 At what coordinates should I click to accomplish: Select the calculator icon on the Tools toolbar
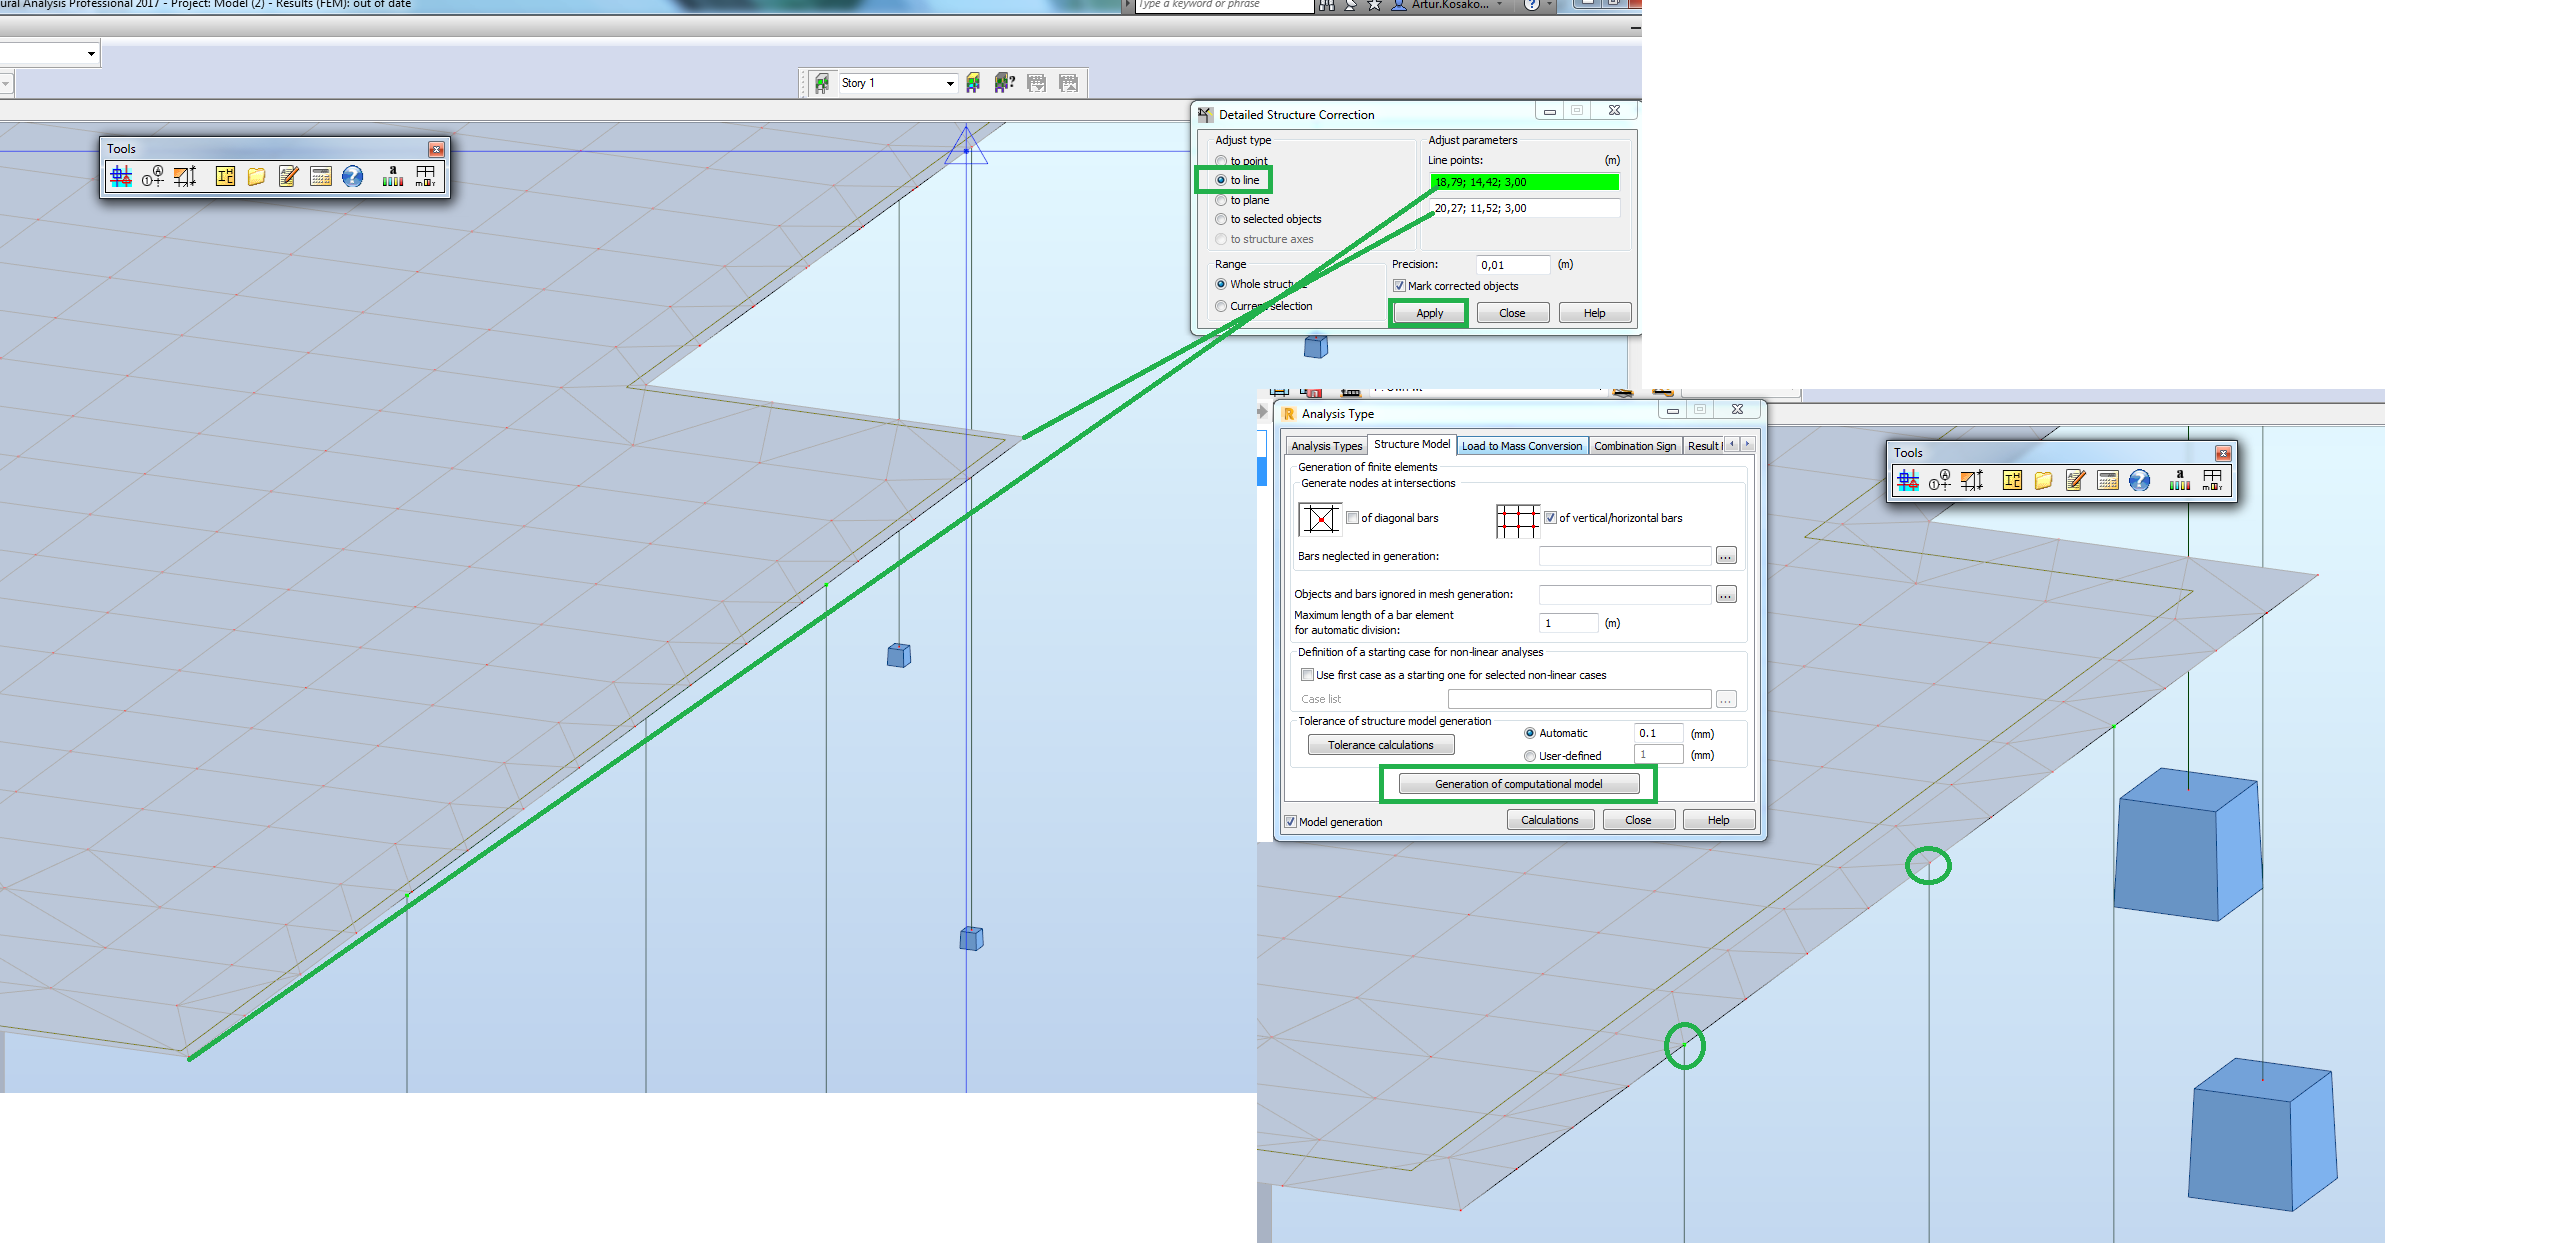point(320,177)
